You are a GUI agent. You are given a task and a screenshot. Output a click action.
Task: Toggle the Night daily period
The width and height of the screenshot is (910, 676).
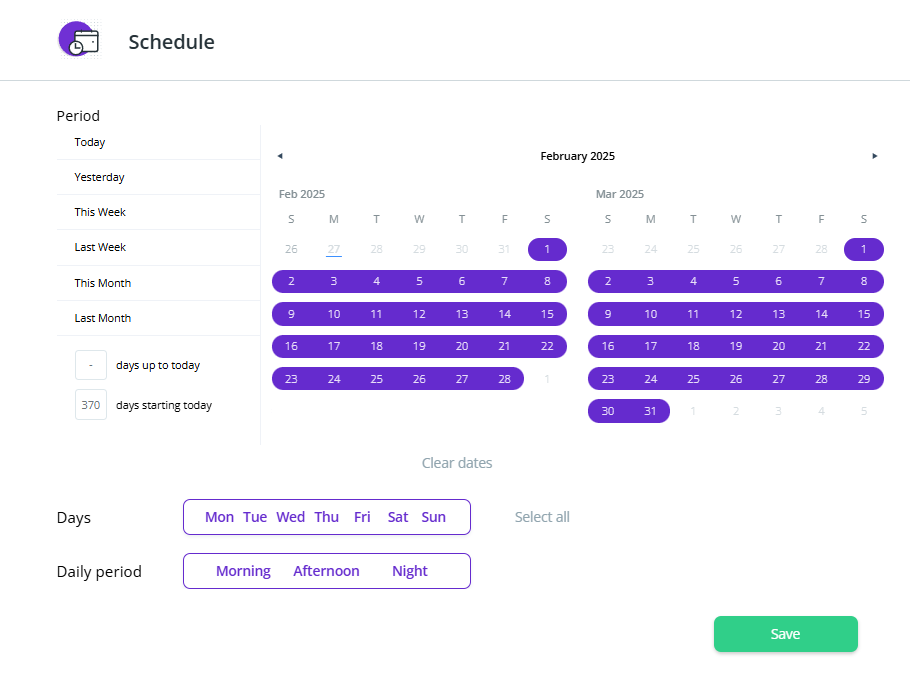pos(410,571)
